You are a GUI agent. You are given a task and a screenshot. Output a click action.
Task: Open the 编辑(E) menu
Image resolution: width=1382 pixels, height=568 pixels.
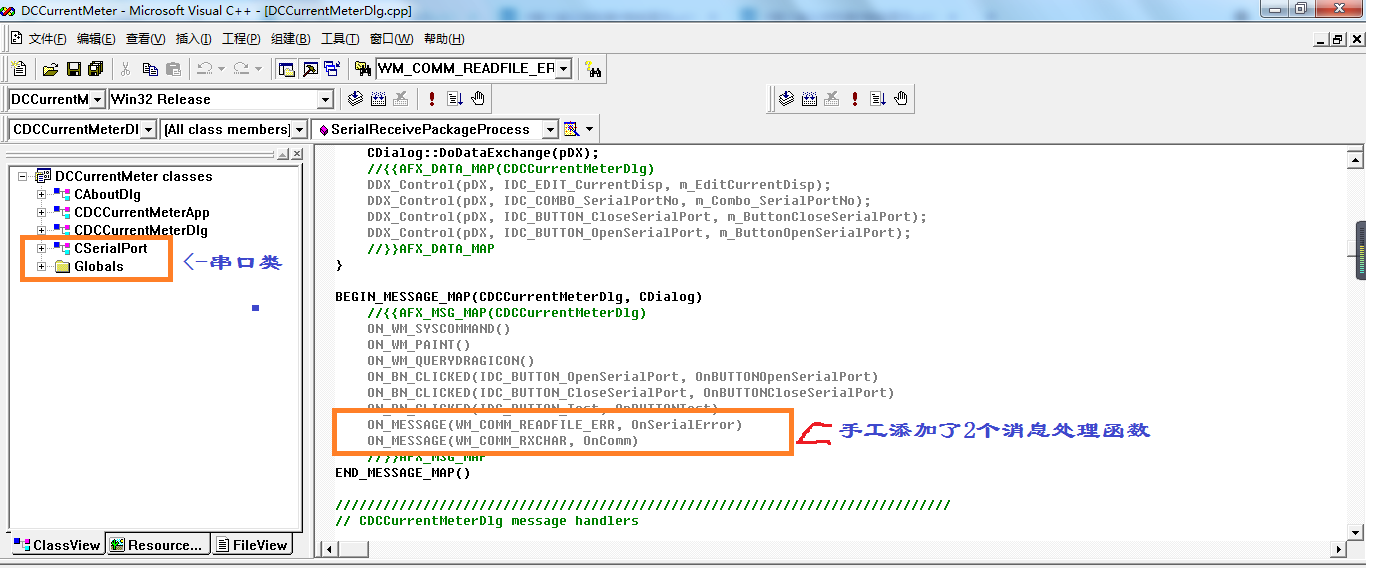coord(96,39)
